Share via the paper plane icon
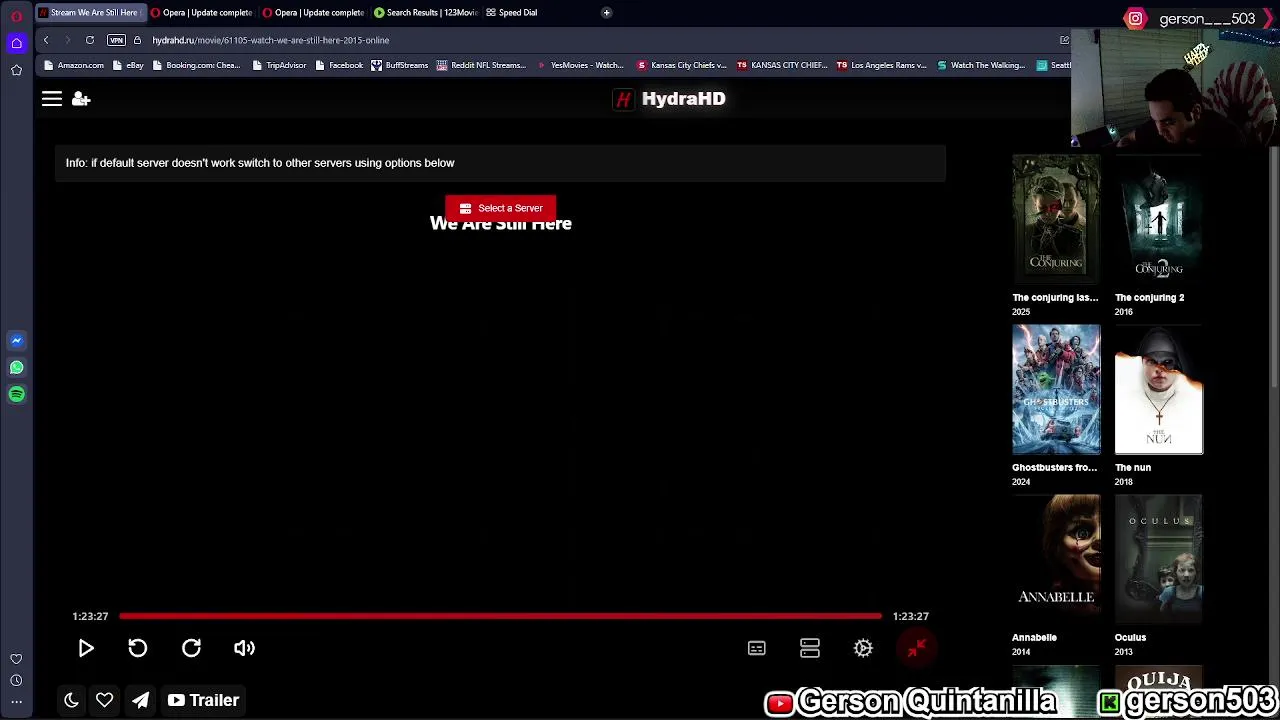This screenshot has height=720, width=1280. (x=140, y=700)
